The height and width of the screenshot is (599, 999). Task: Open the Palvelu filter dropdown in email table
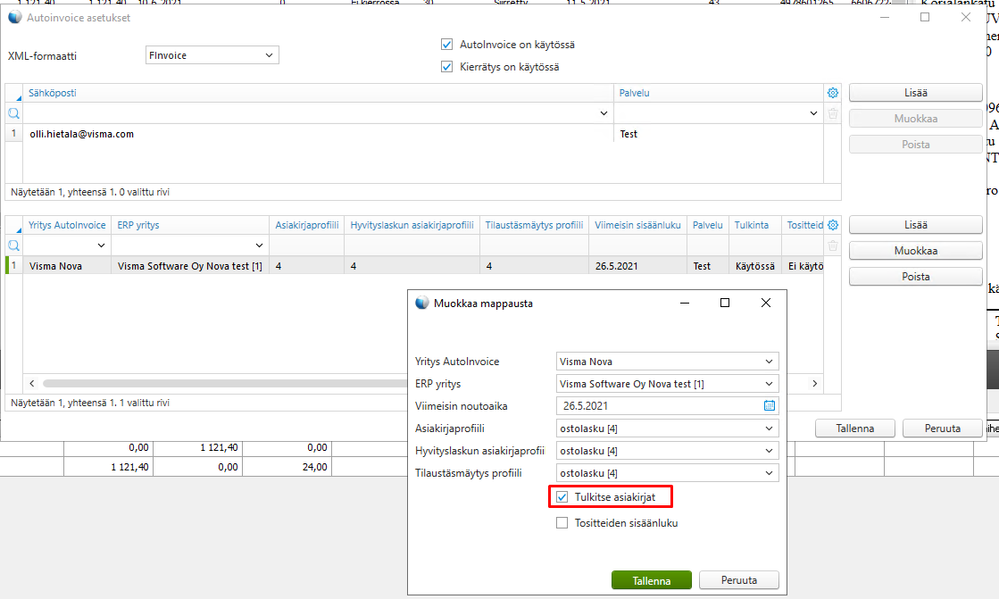(x=813, y=113)
